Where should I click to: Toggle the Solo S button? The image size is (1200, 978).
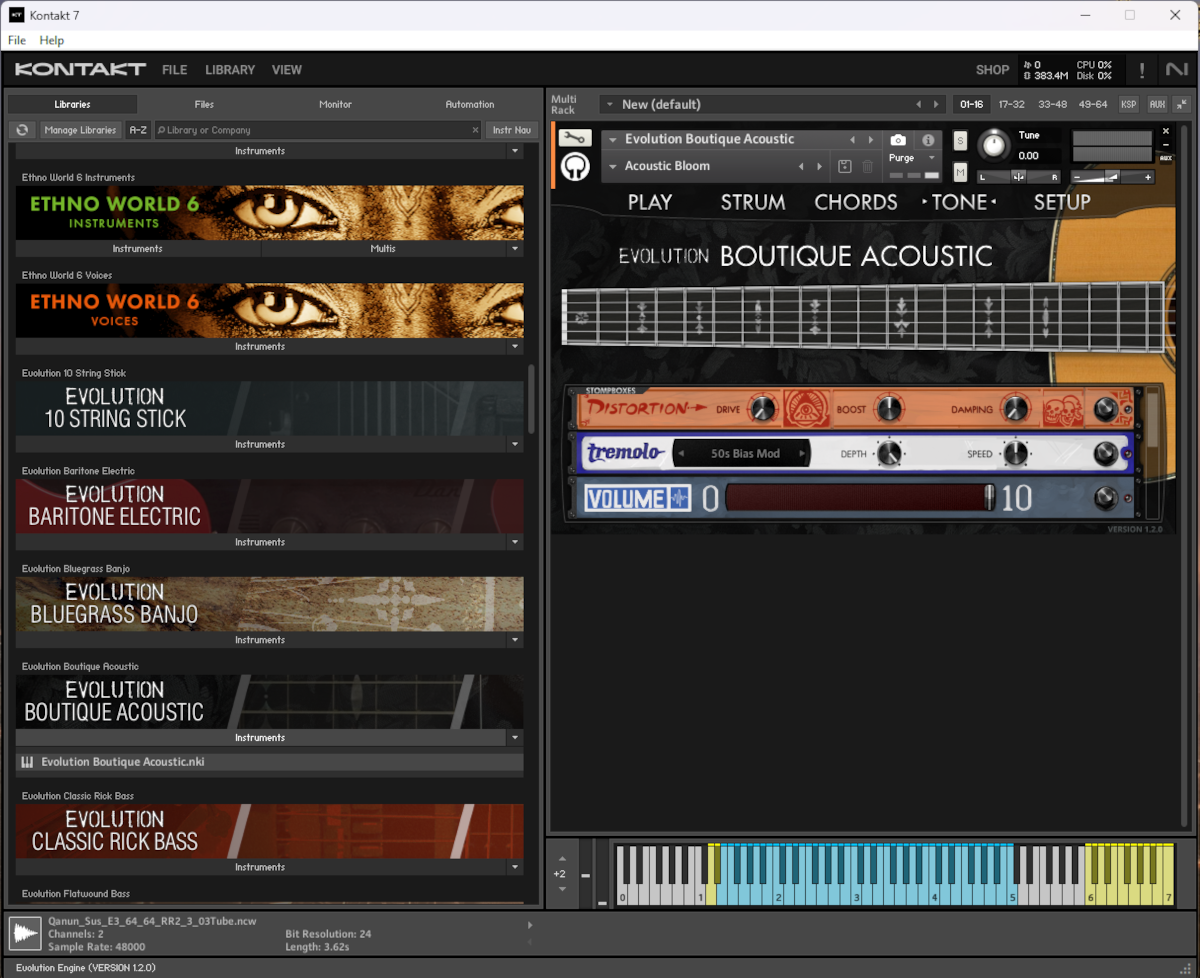click(x=960, y=140)
